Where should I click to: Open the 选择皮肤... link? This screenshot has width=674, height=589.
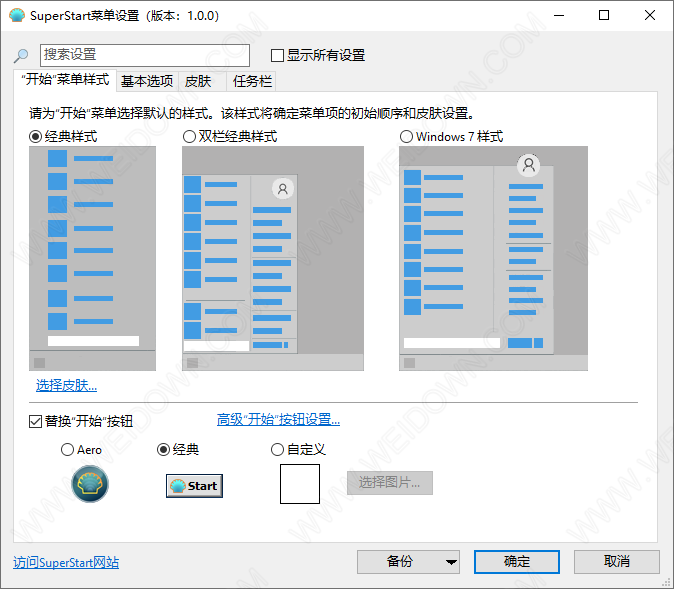coord(66,386)
